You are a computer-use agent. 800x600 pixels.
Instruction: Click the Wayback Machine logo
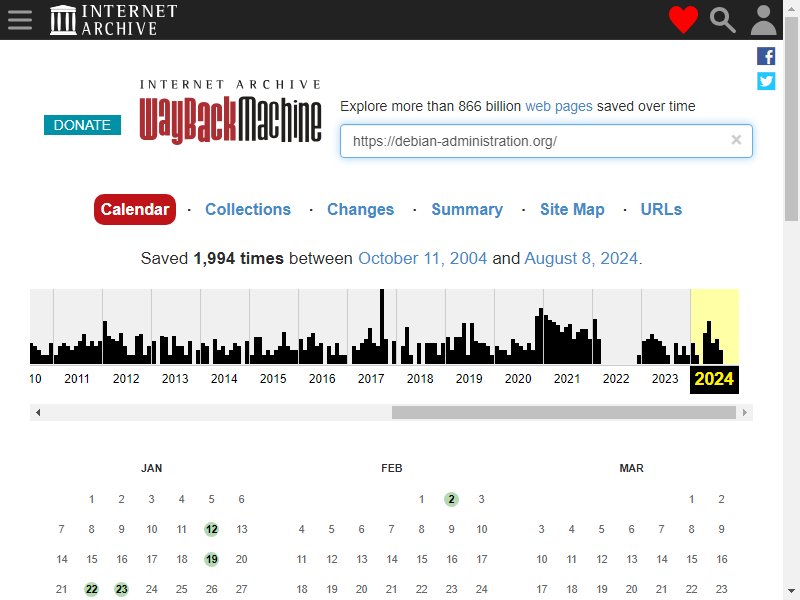(230, 112)
